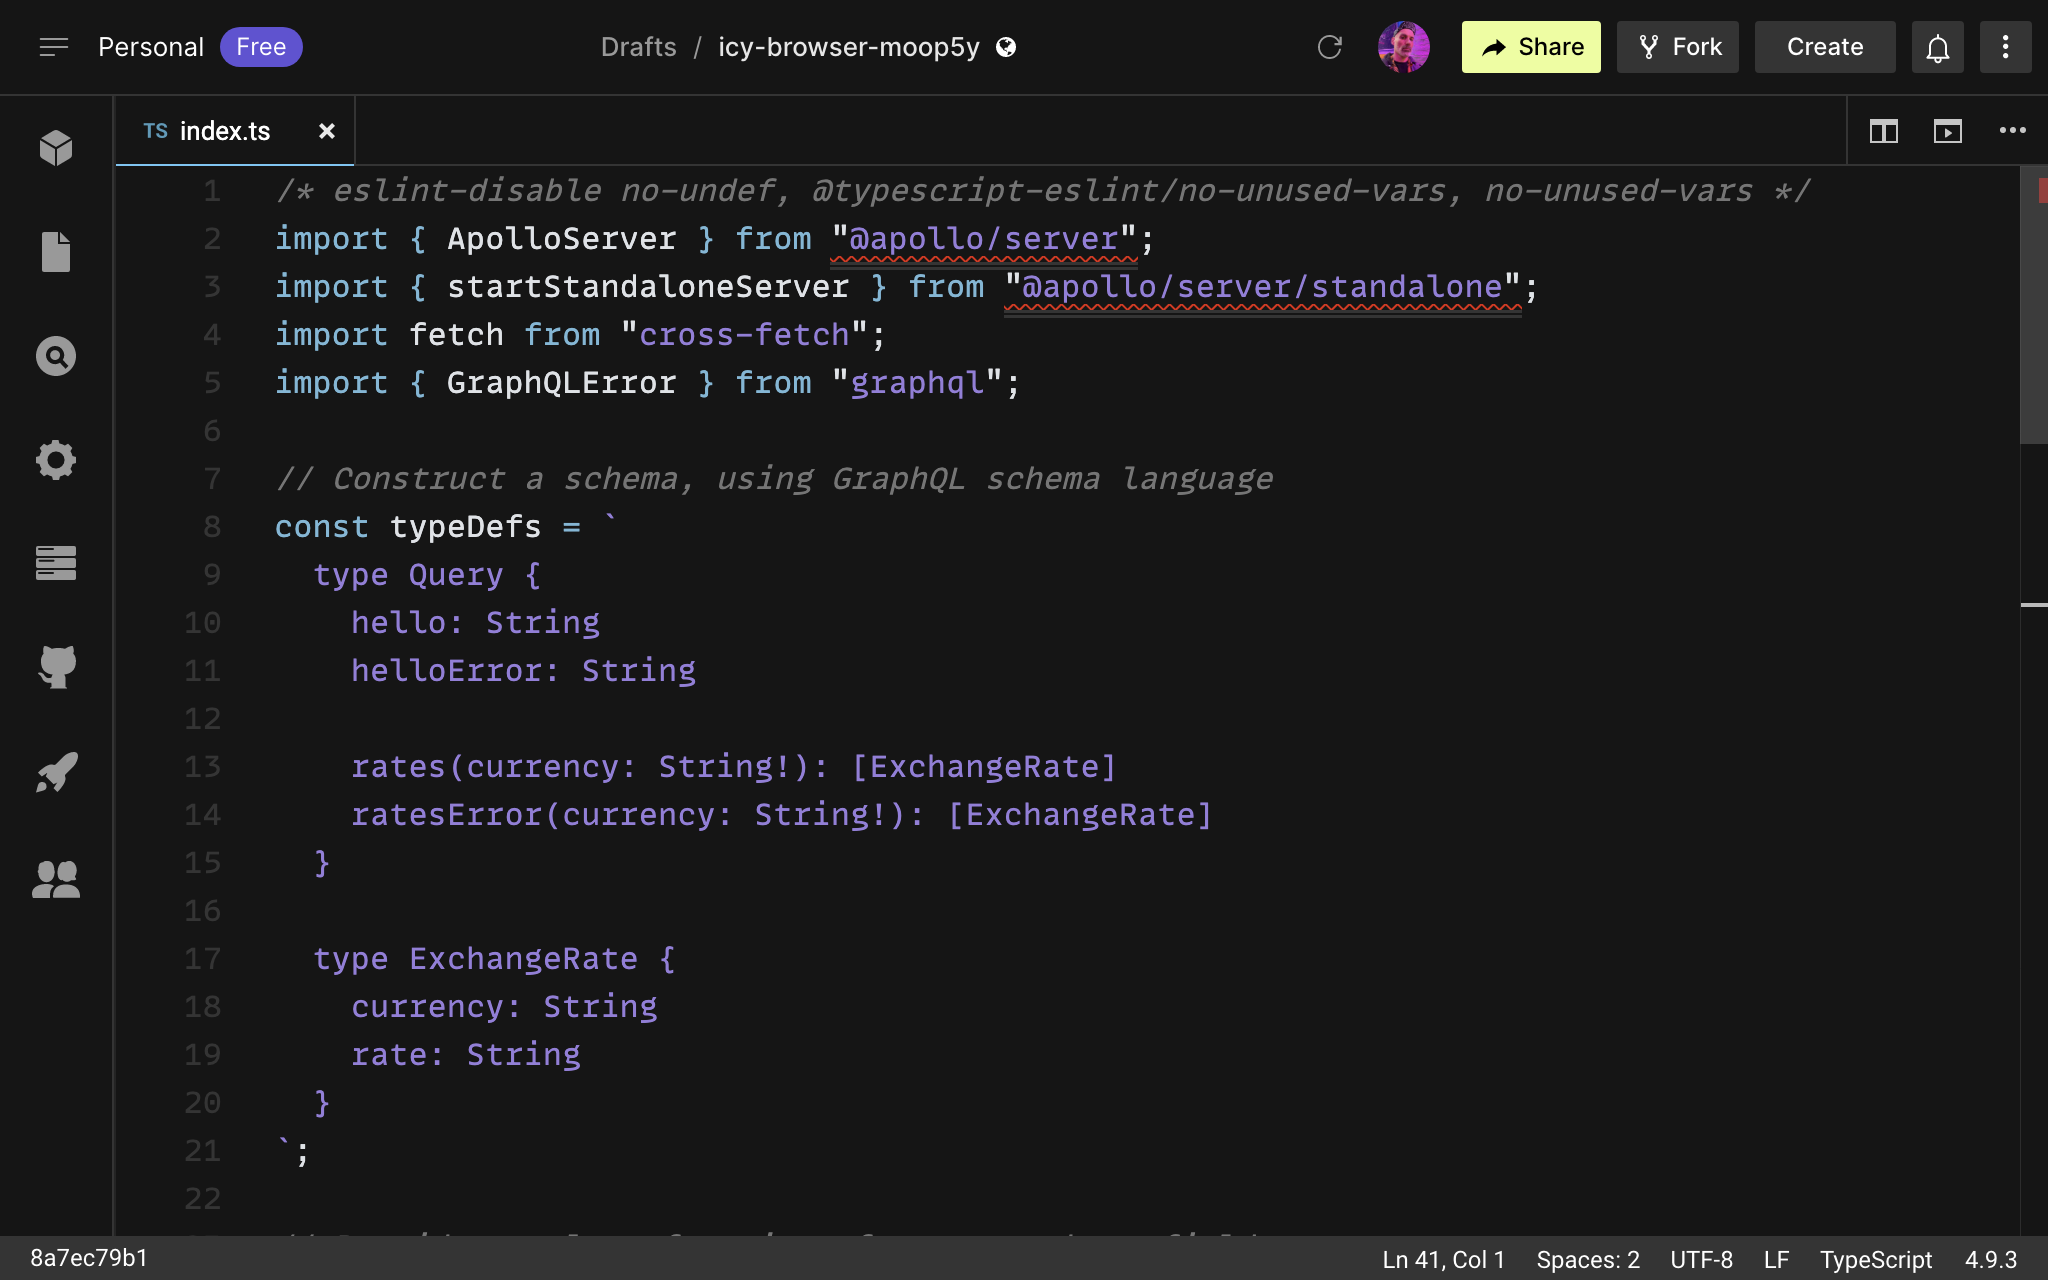Viewport: 2048px width, 1280px height.
Task: Open notifications bell
Action: coord(1937,47)
